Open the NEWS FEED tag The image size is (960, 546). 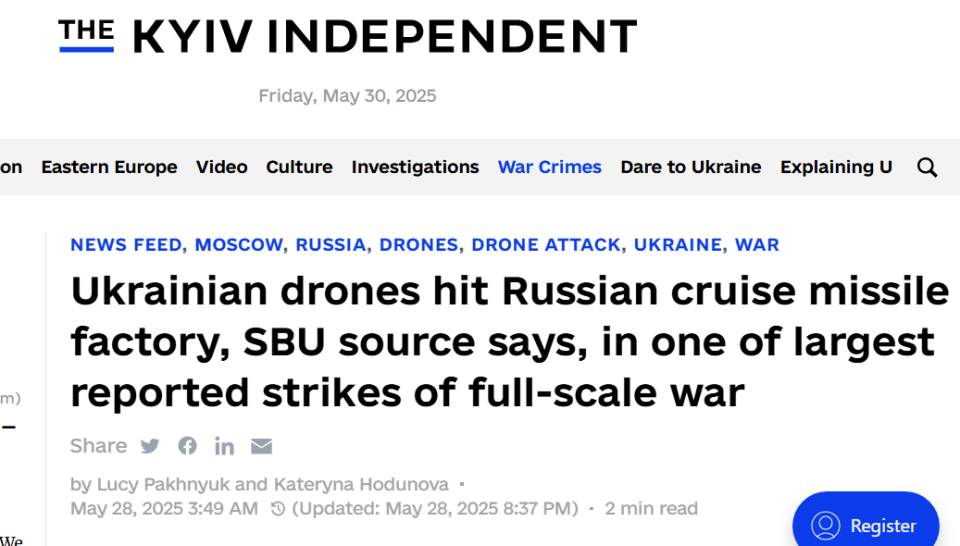point(126,245)
